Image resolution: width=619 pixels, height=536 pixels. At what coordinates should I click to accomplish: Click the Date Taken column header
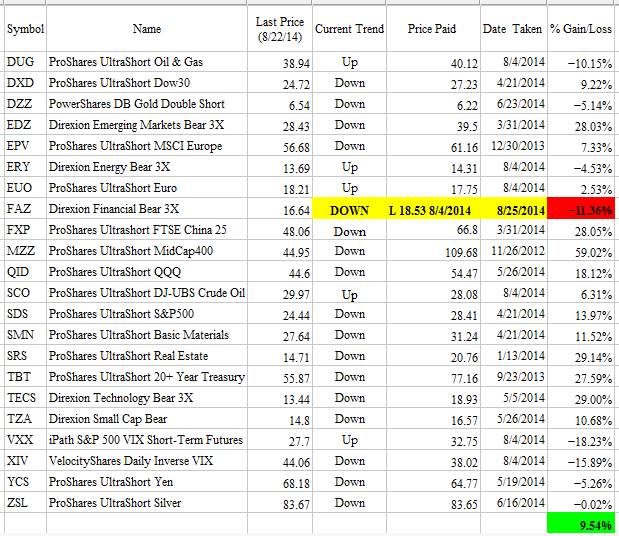512,29
